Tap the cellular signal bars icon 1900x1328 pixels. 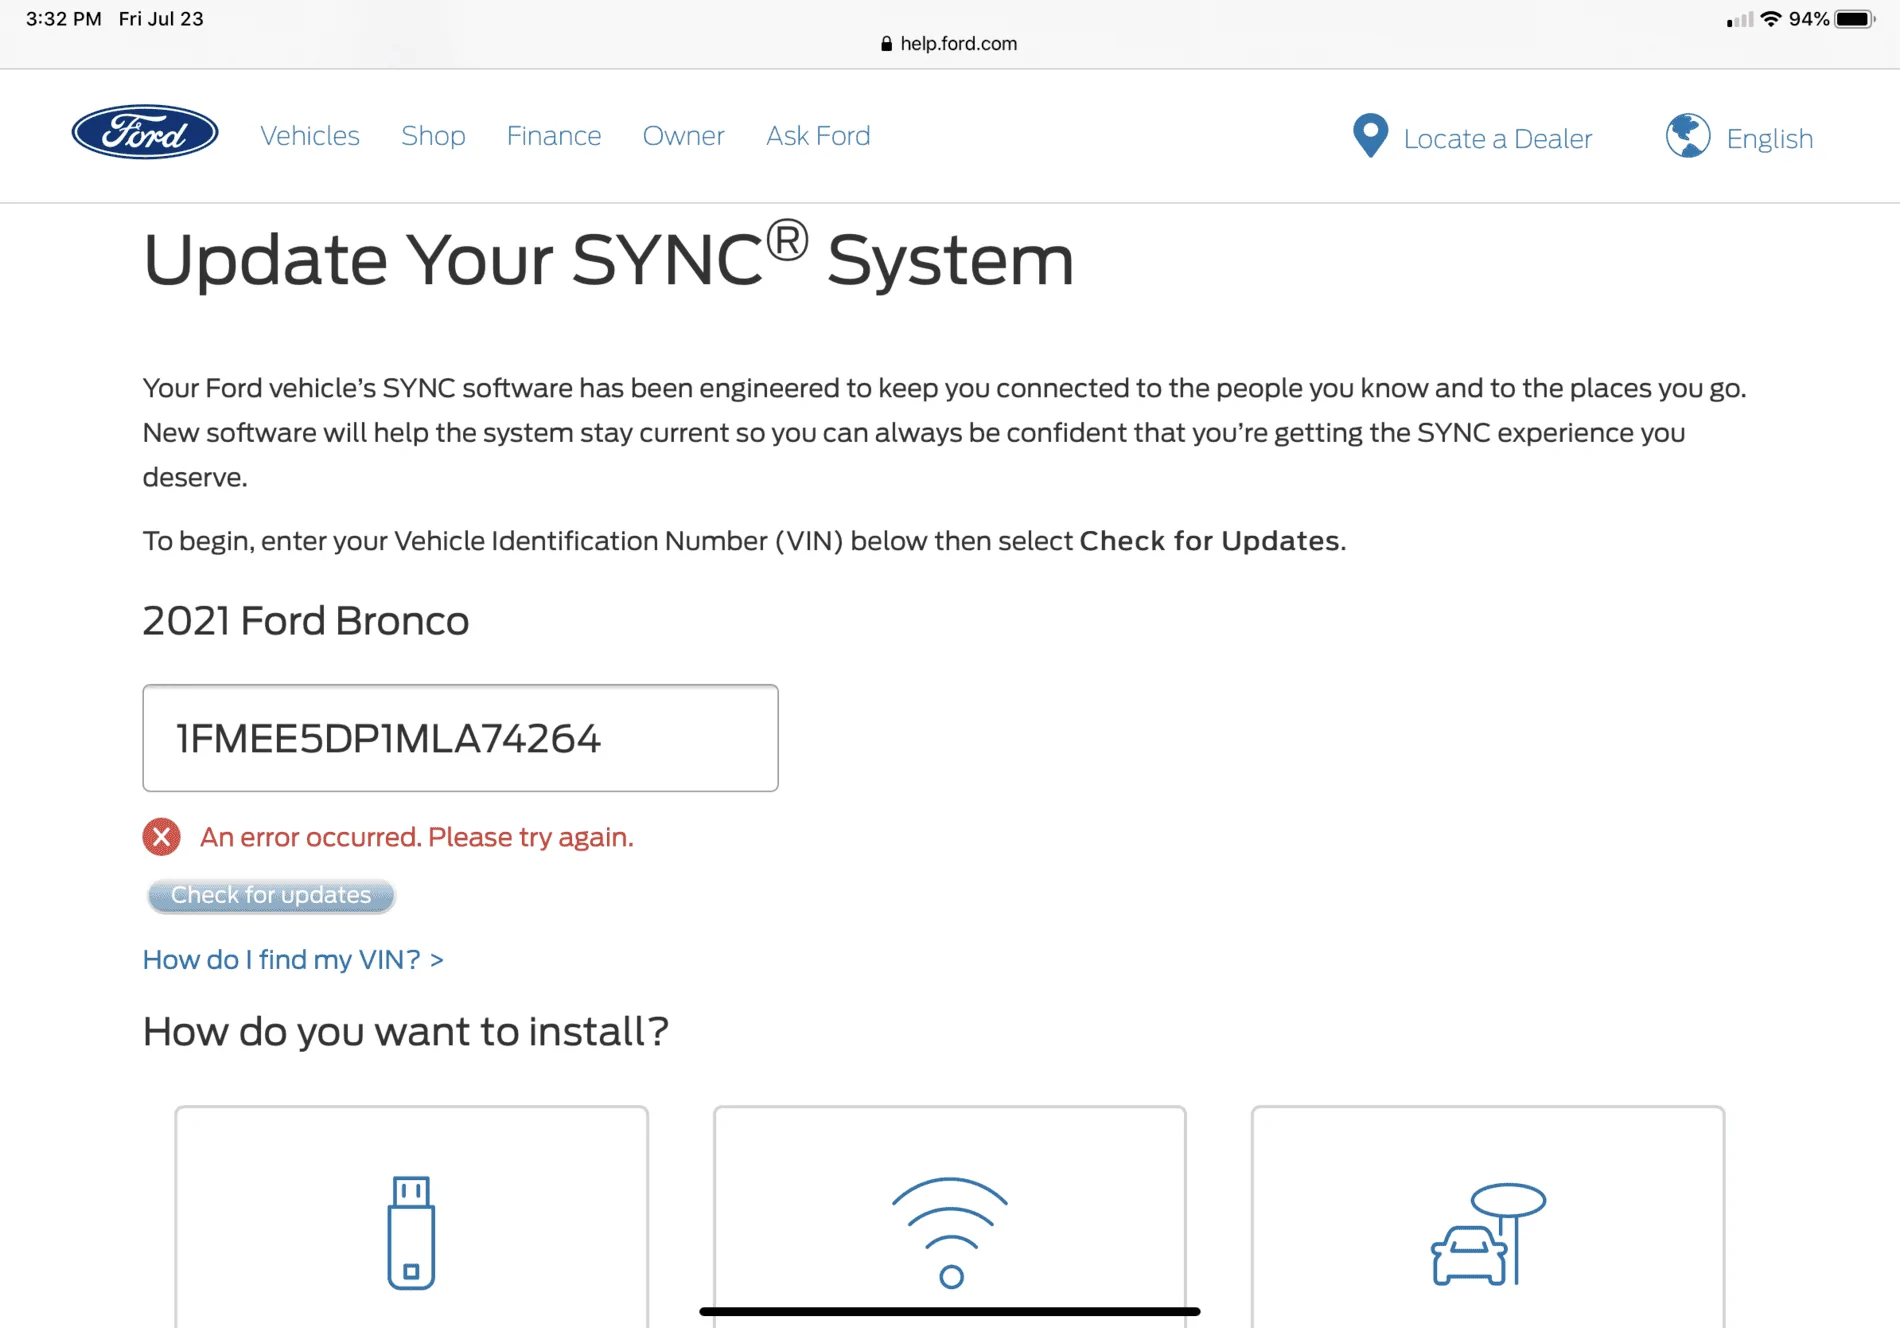pyautogui.click(x=1739, y=19)
